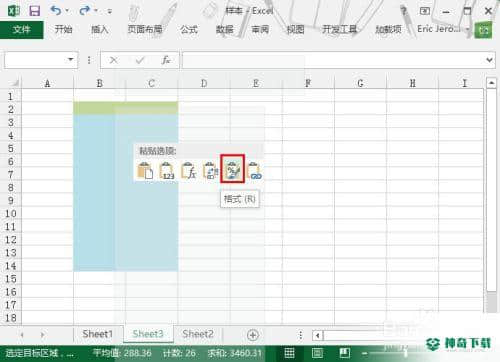
Task: Add a new sheet with plus button
Action: click(253, 335)
